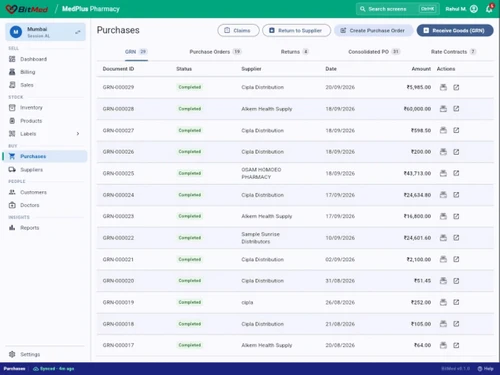The width and height of the screenshot is (500, 375).
Task: Print GRN-000023 from Alkem Health Supply
Action: (x=443, y=216)
